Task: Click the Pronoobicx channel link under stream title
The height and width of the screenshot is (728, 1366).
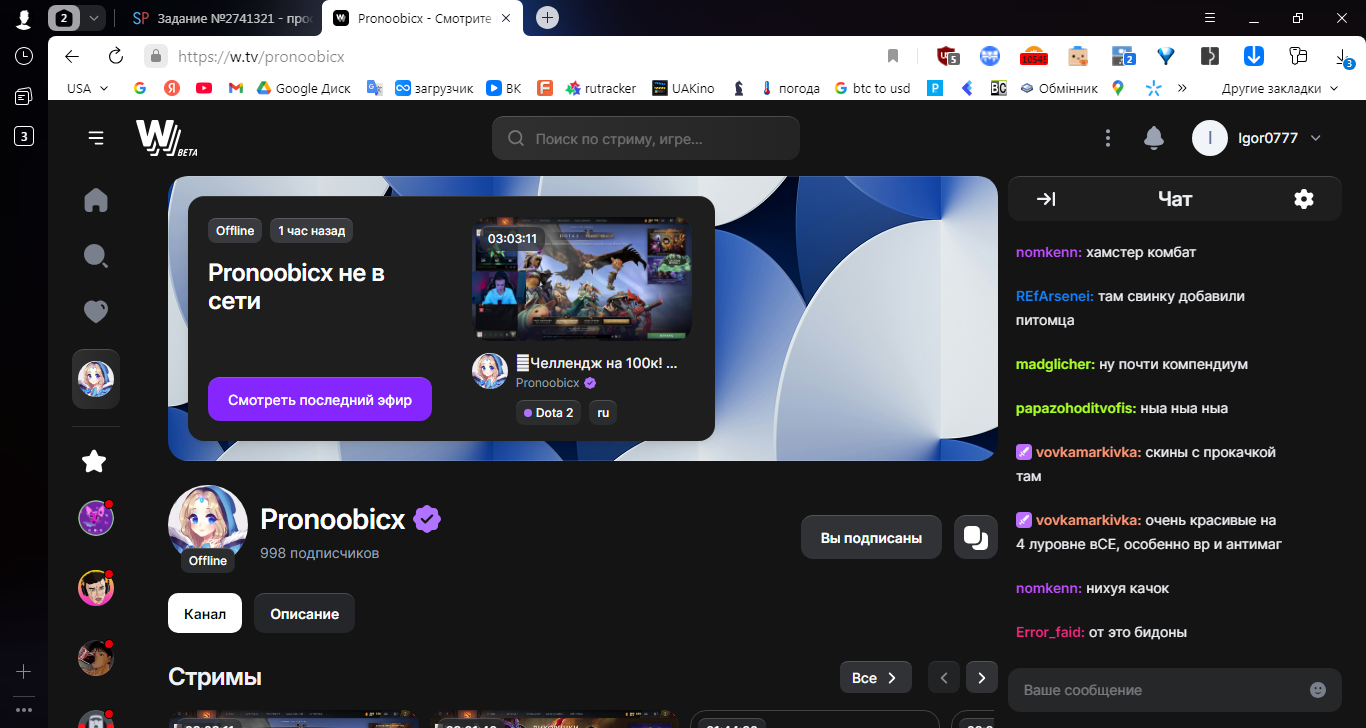Action: 547,383
